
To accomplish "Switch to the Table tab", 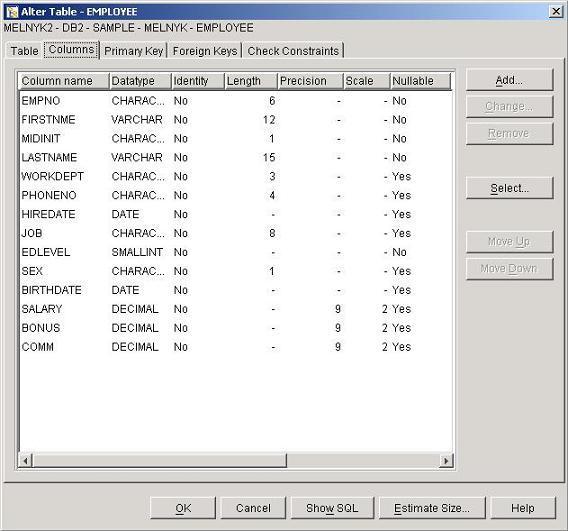I will (24, 51).
